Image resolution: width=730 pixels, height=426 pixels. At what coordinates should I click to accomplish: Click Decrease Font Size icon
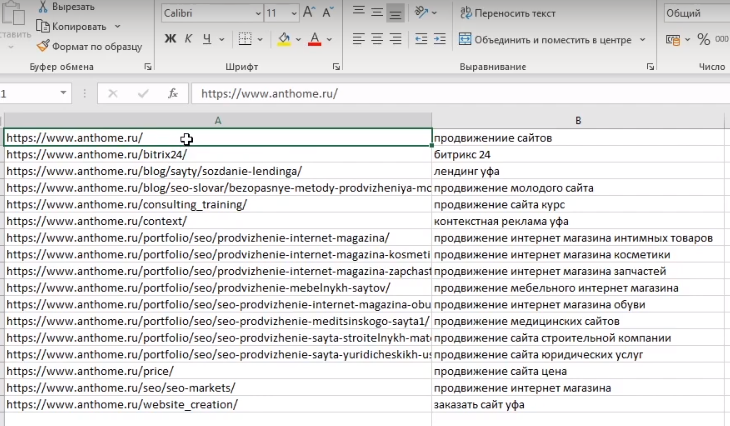click(328, 13)
